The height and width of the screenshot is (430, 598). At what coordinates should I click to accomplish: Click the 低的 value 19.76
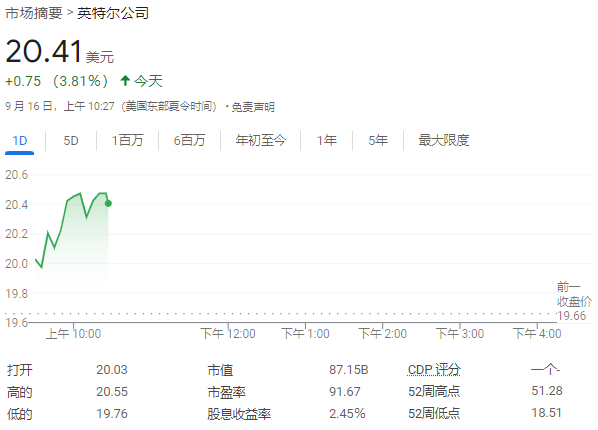click(x=112, y=414)
